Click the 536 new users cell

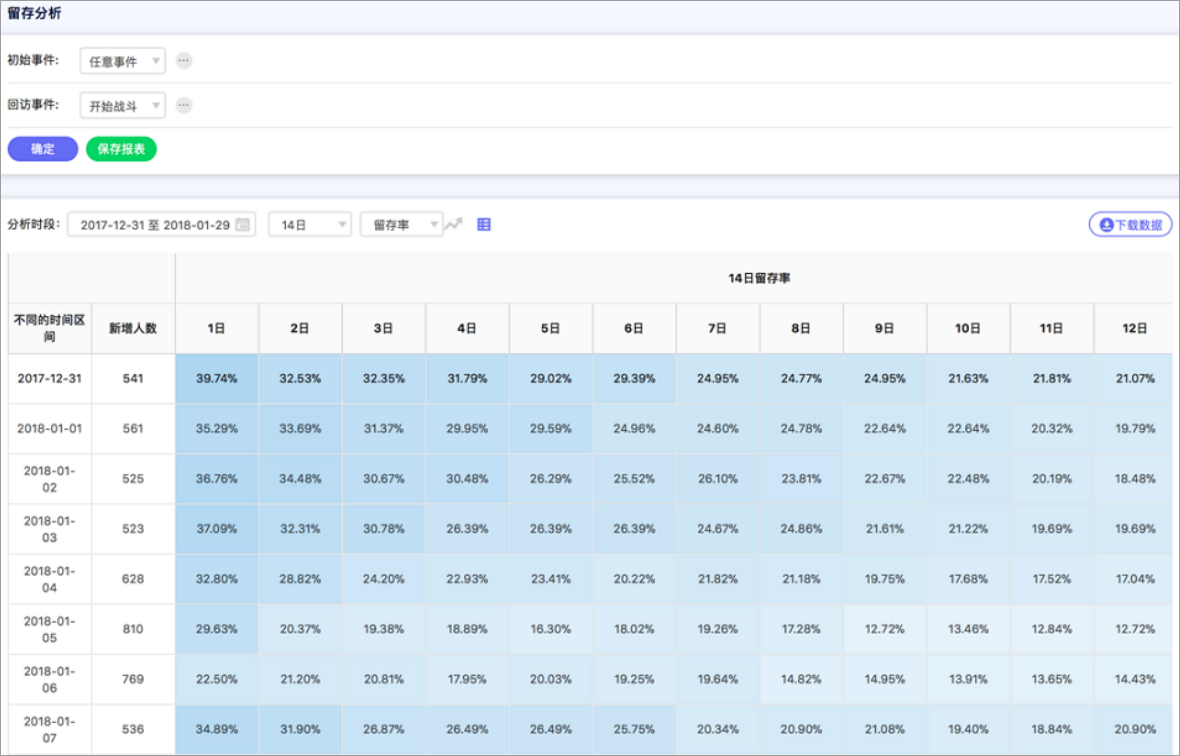click(133, 729)
